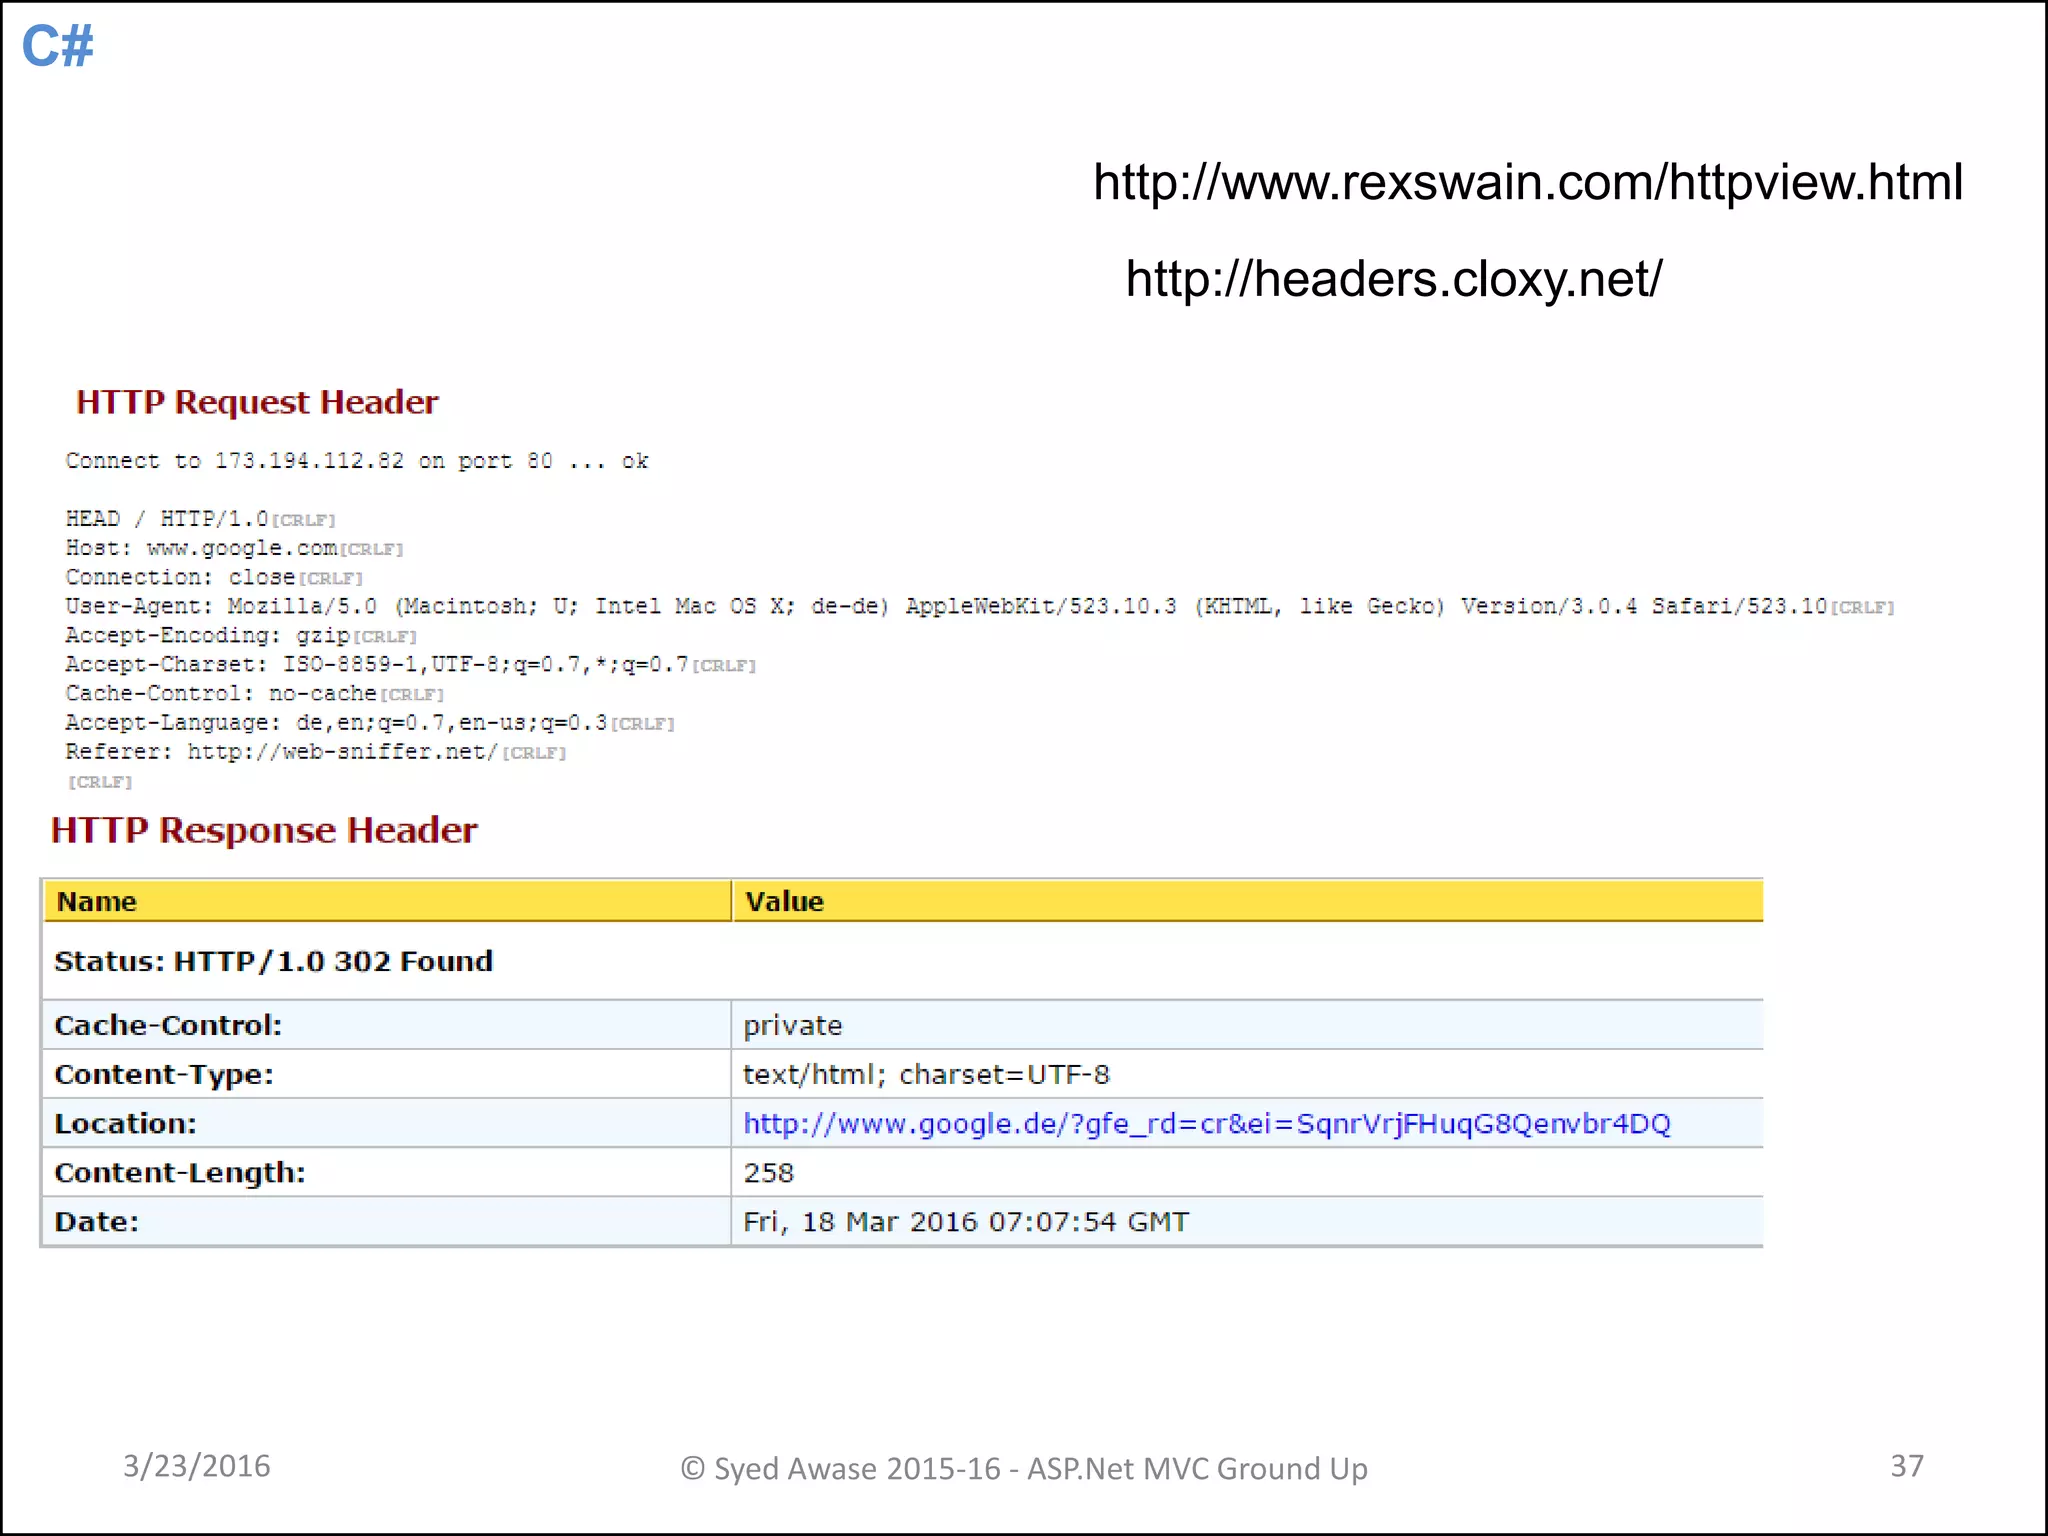Click the 'Cache-Control:' name cell in table
Viewport: 2048px width, 1536px height.
coord(387,1025)
